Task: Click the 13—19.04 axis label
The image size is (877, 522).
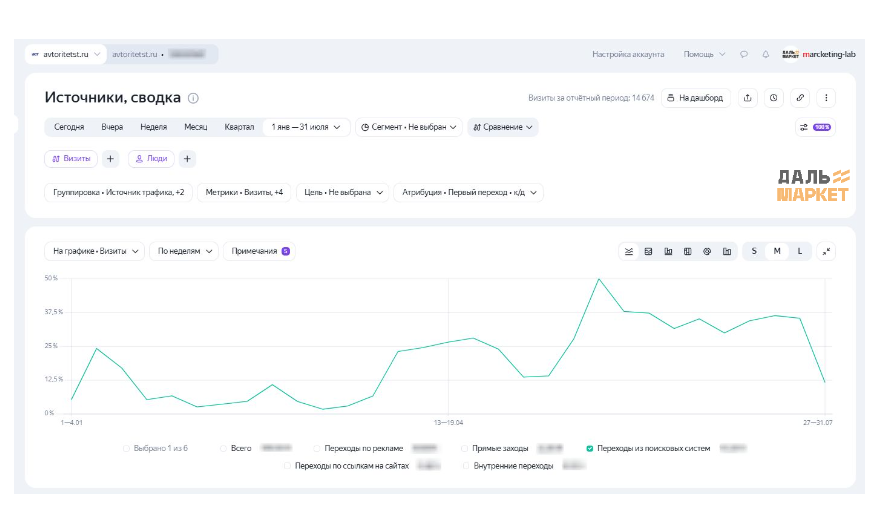Action: pos(448,423)
